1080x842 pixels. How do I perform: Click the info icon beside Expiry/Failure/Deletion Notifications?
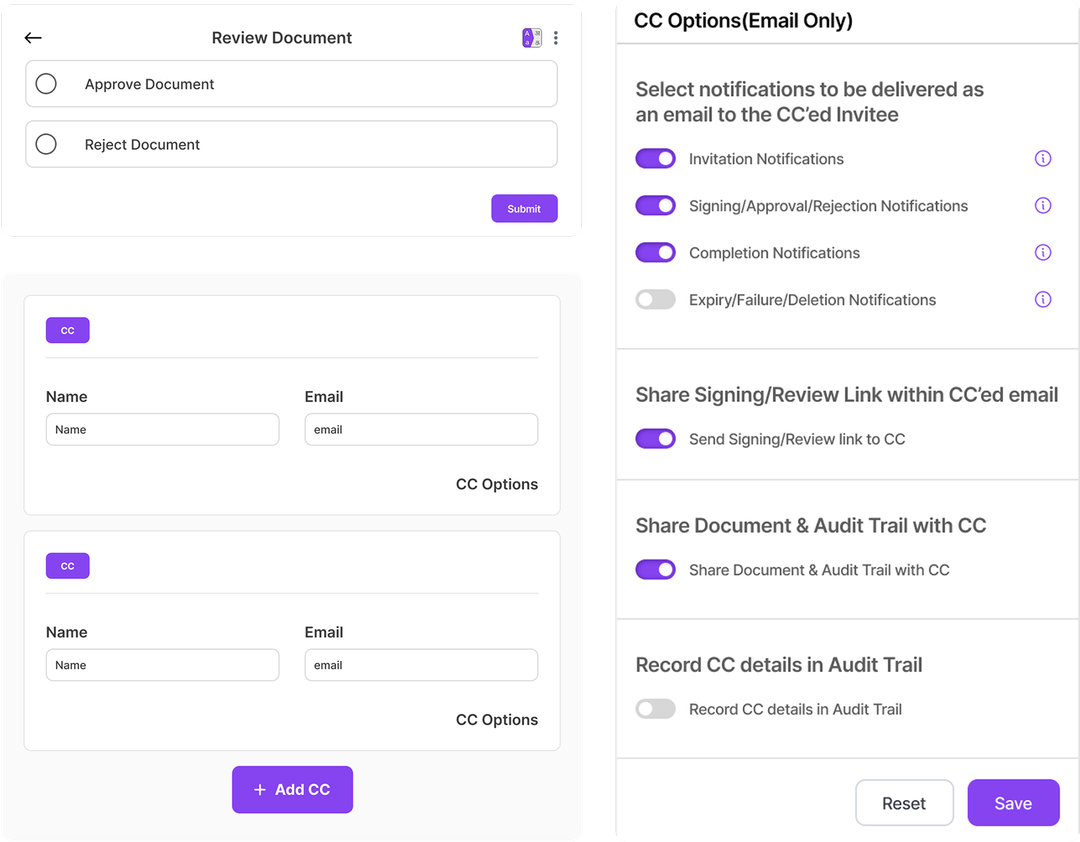click(1043, 299)
